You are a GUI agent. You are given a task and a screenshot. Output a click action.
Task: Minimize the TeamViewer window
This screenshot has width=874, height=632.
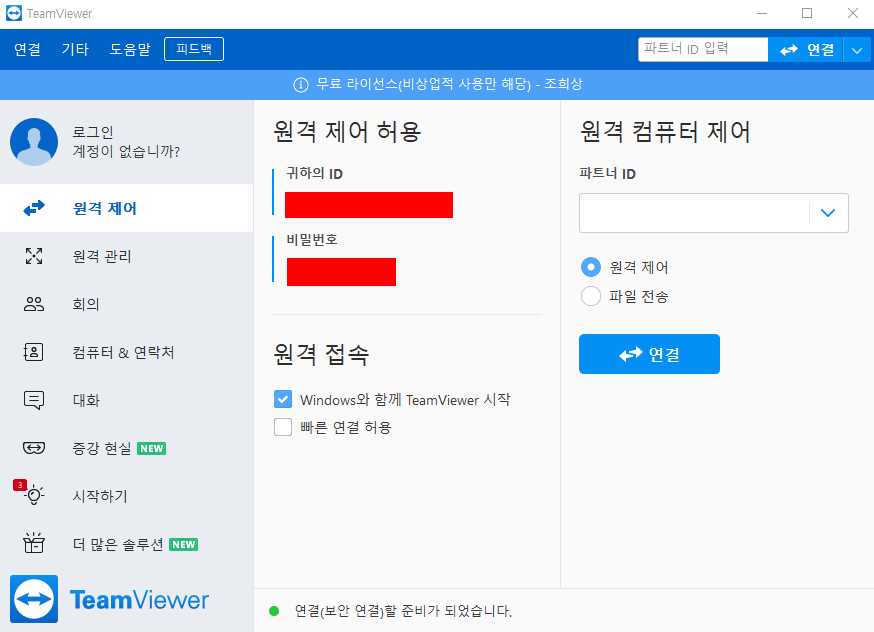tap(762, 13)
